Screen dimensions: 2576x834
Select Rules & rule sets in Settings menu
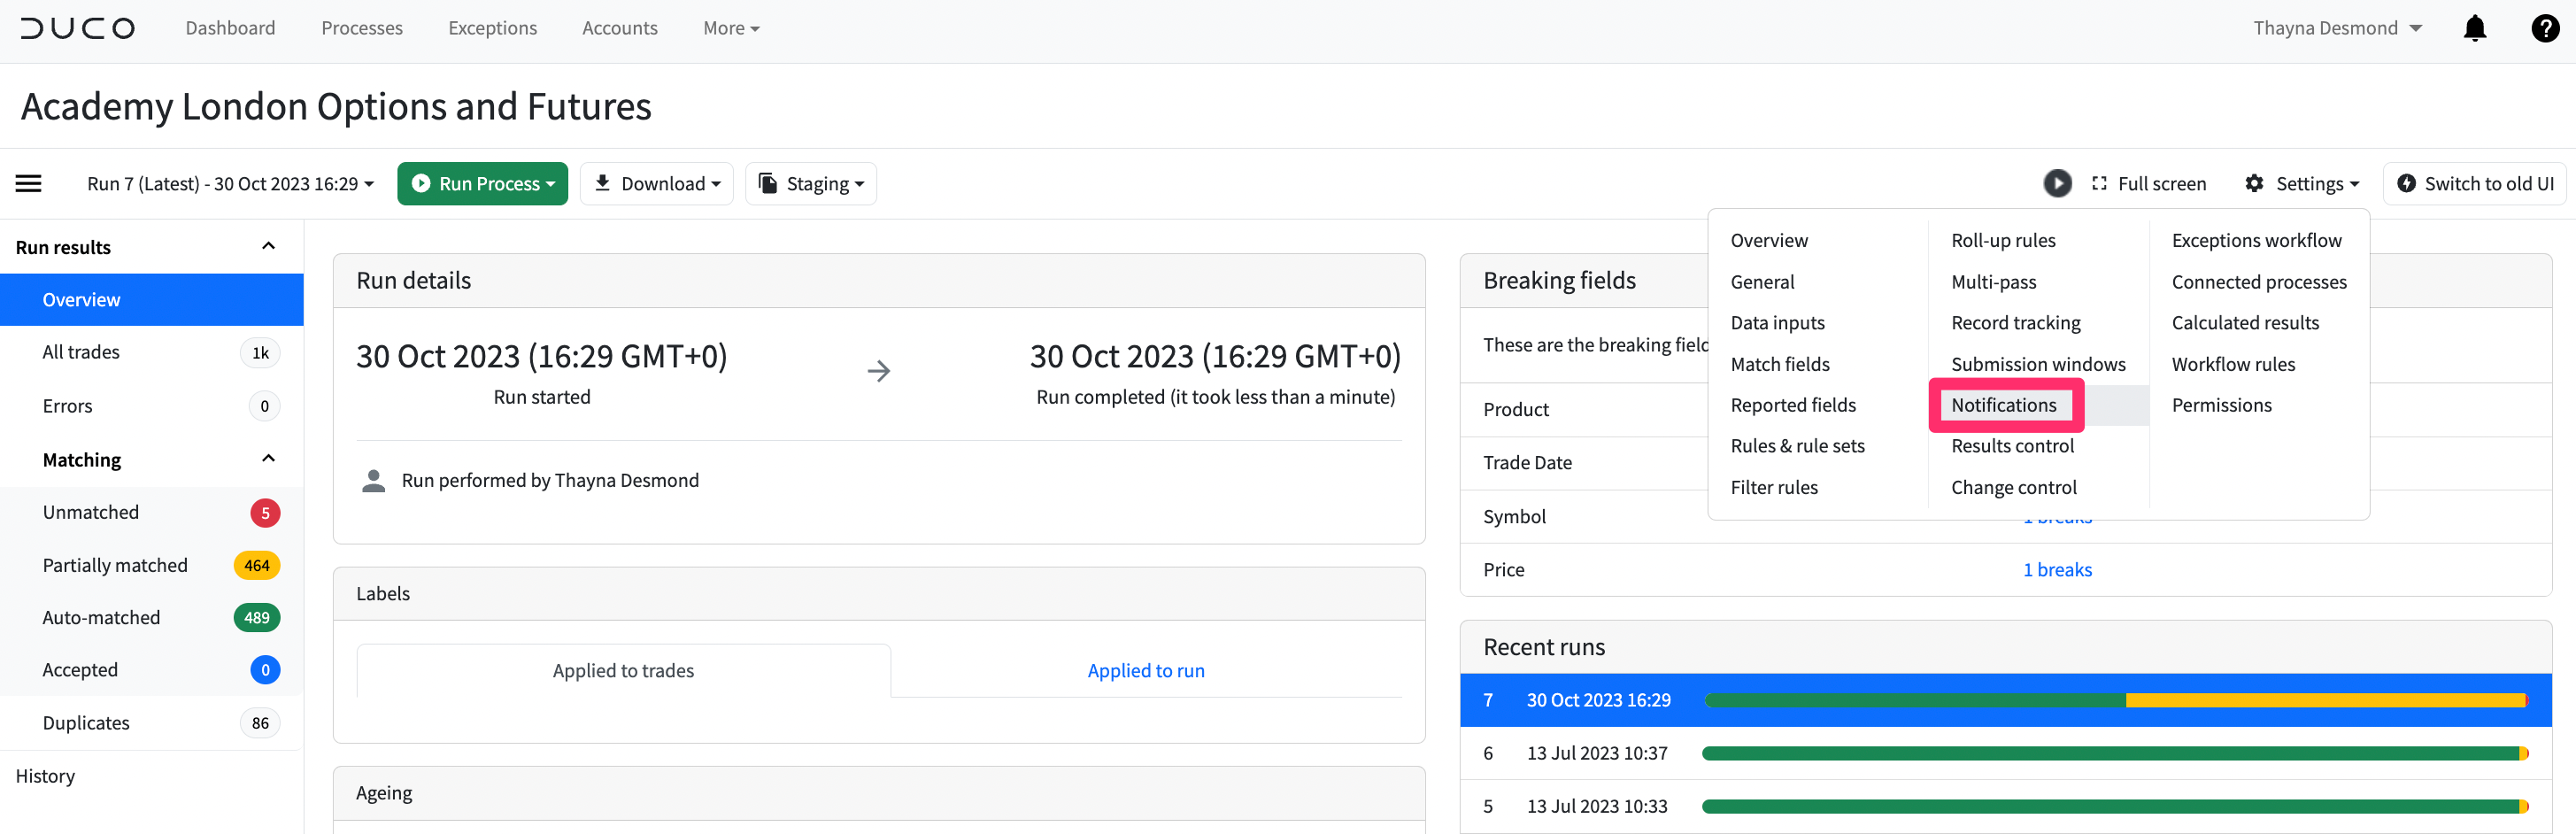(1798, 446)
